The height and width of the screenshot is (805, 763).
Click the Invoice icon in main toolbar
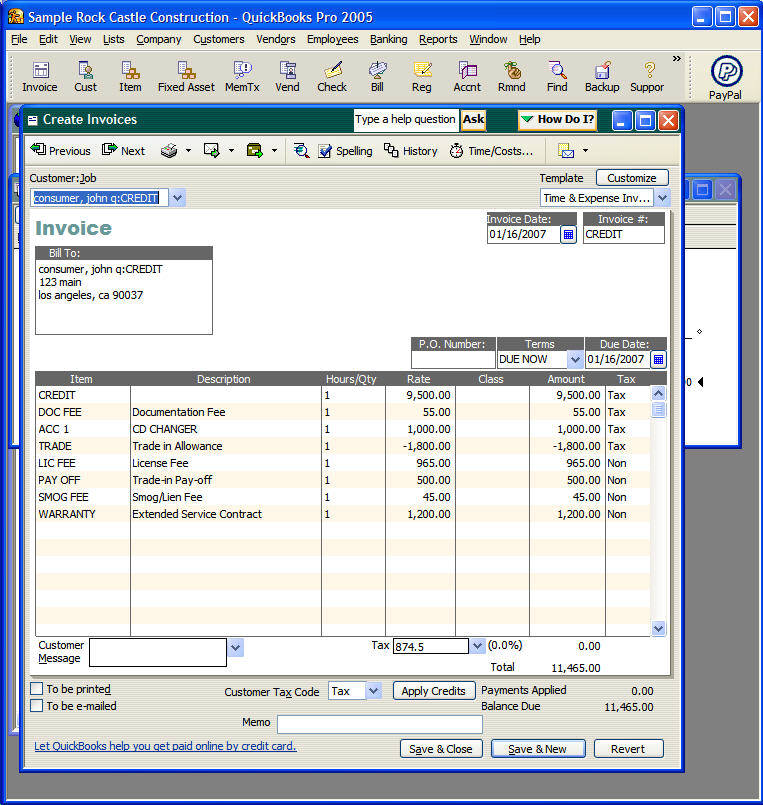coord(40,76)
